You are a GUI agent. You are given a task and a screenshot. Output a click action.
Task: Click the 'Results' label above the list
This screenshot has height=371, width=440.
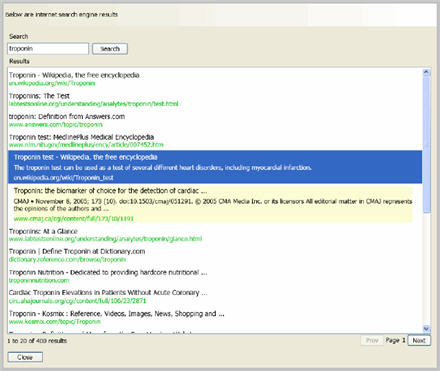click(x=19, y=61)
